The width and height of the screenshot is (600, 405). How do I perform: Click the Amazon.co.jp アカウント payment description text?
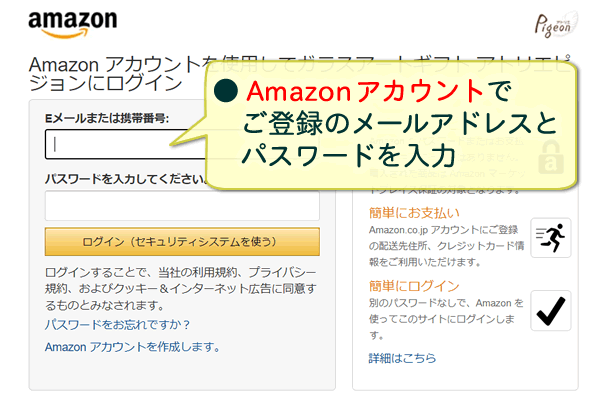446,246
